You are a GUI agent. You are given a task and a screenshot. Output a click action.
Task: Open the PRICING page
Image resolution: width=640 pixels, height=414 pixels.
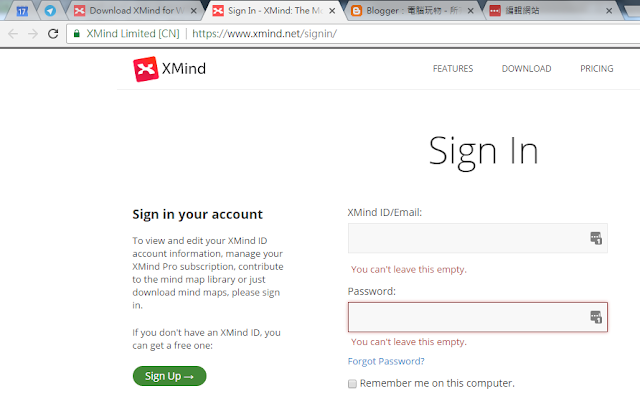tap(596, 69)
